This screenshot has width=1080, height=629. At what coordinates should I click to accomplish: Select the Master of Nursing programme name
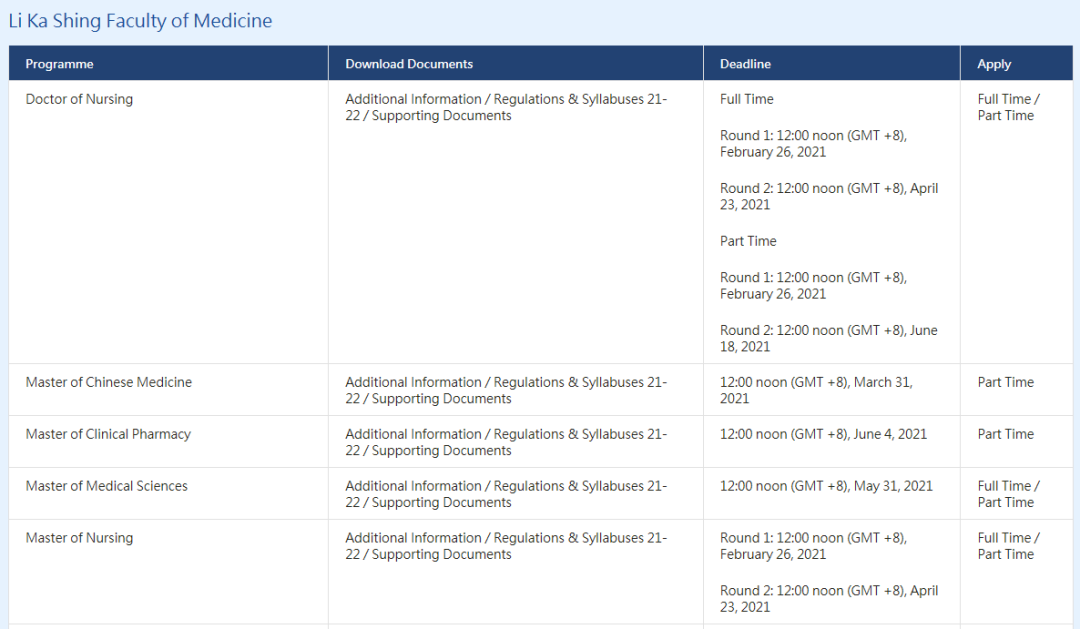[79, 538]
